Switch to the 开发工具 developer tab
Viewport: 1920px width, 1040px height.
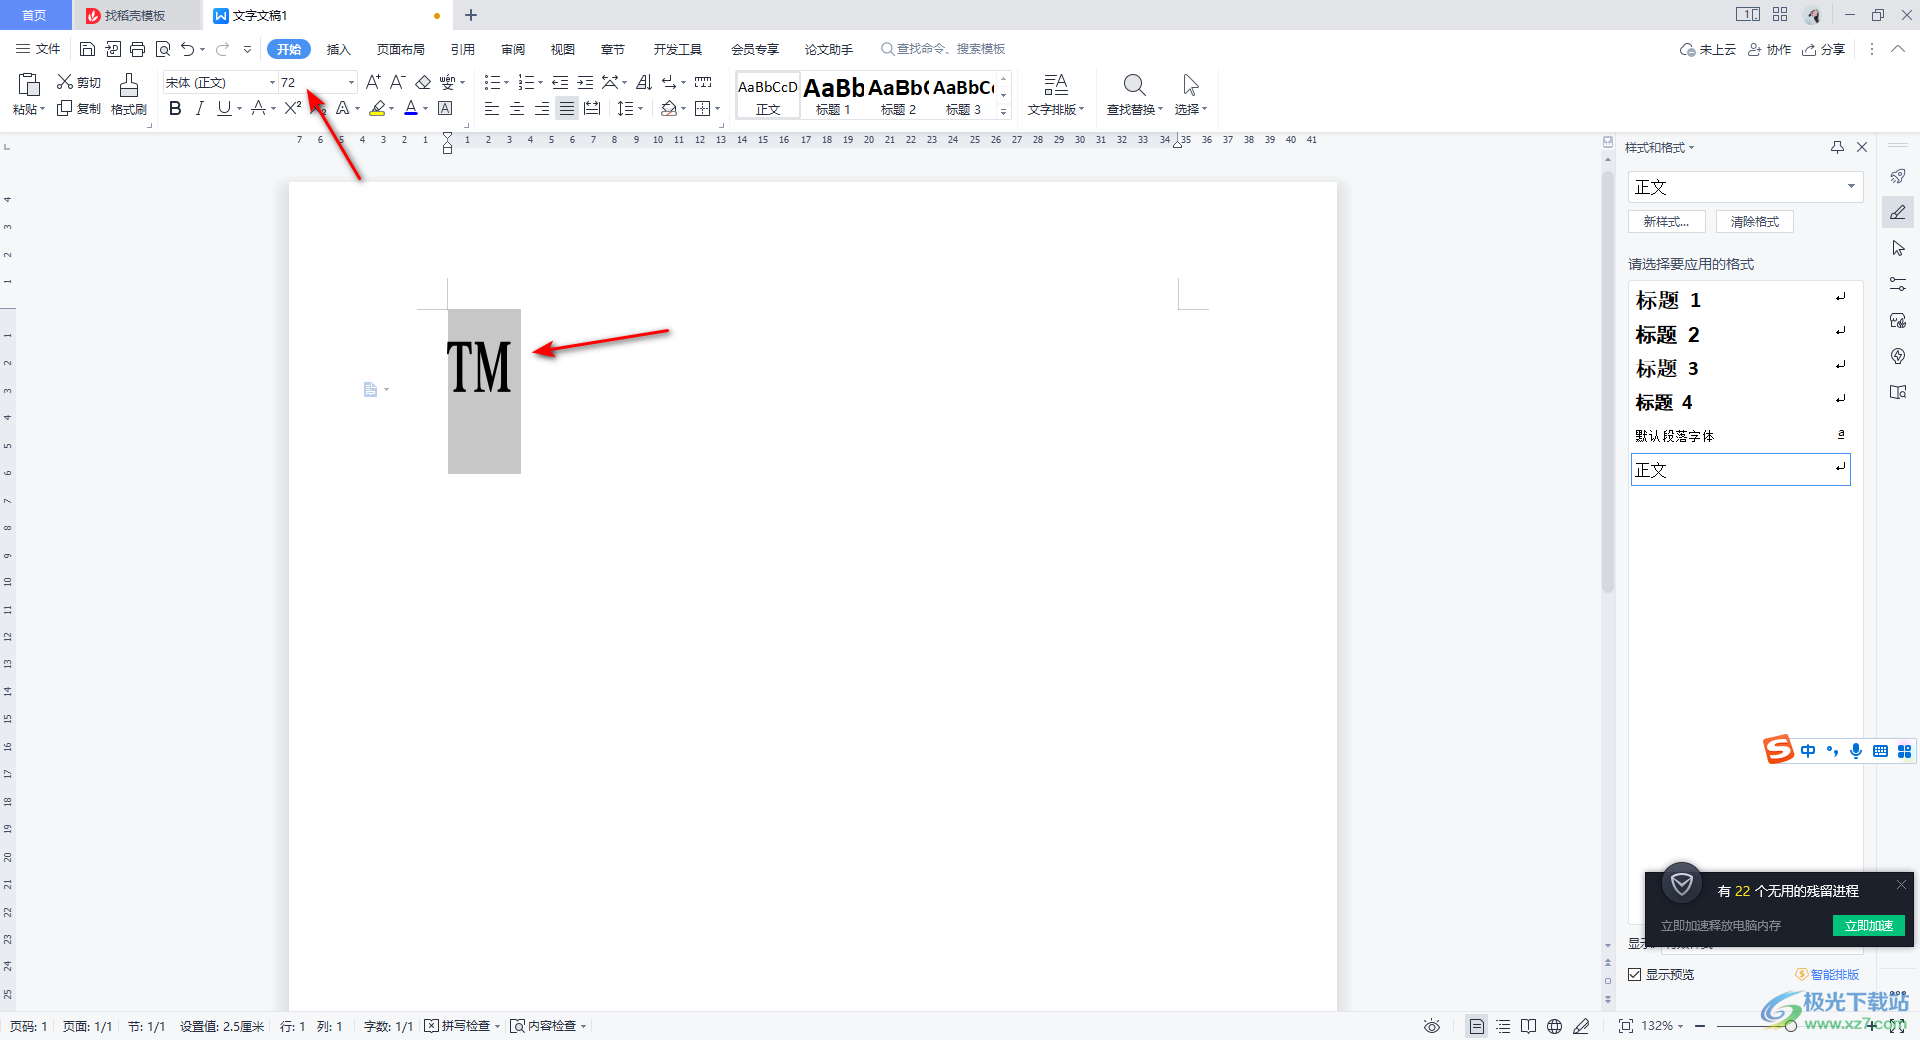[x=678, y=49]
